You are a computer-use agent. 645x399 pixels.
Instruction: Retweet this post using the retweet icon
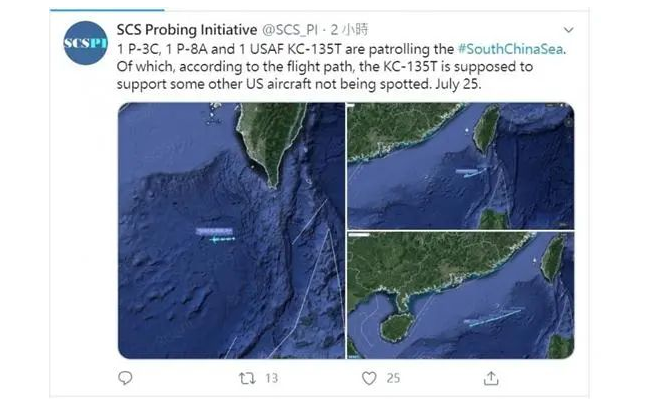click(x=247, y=378)
